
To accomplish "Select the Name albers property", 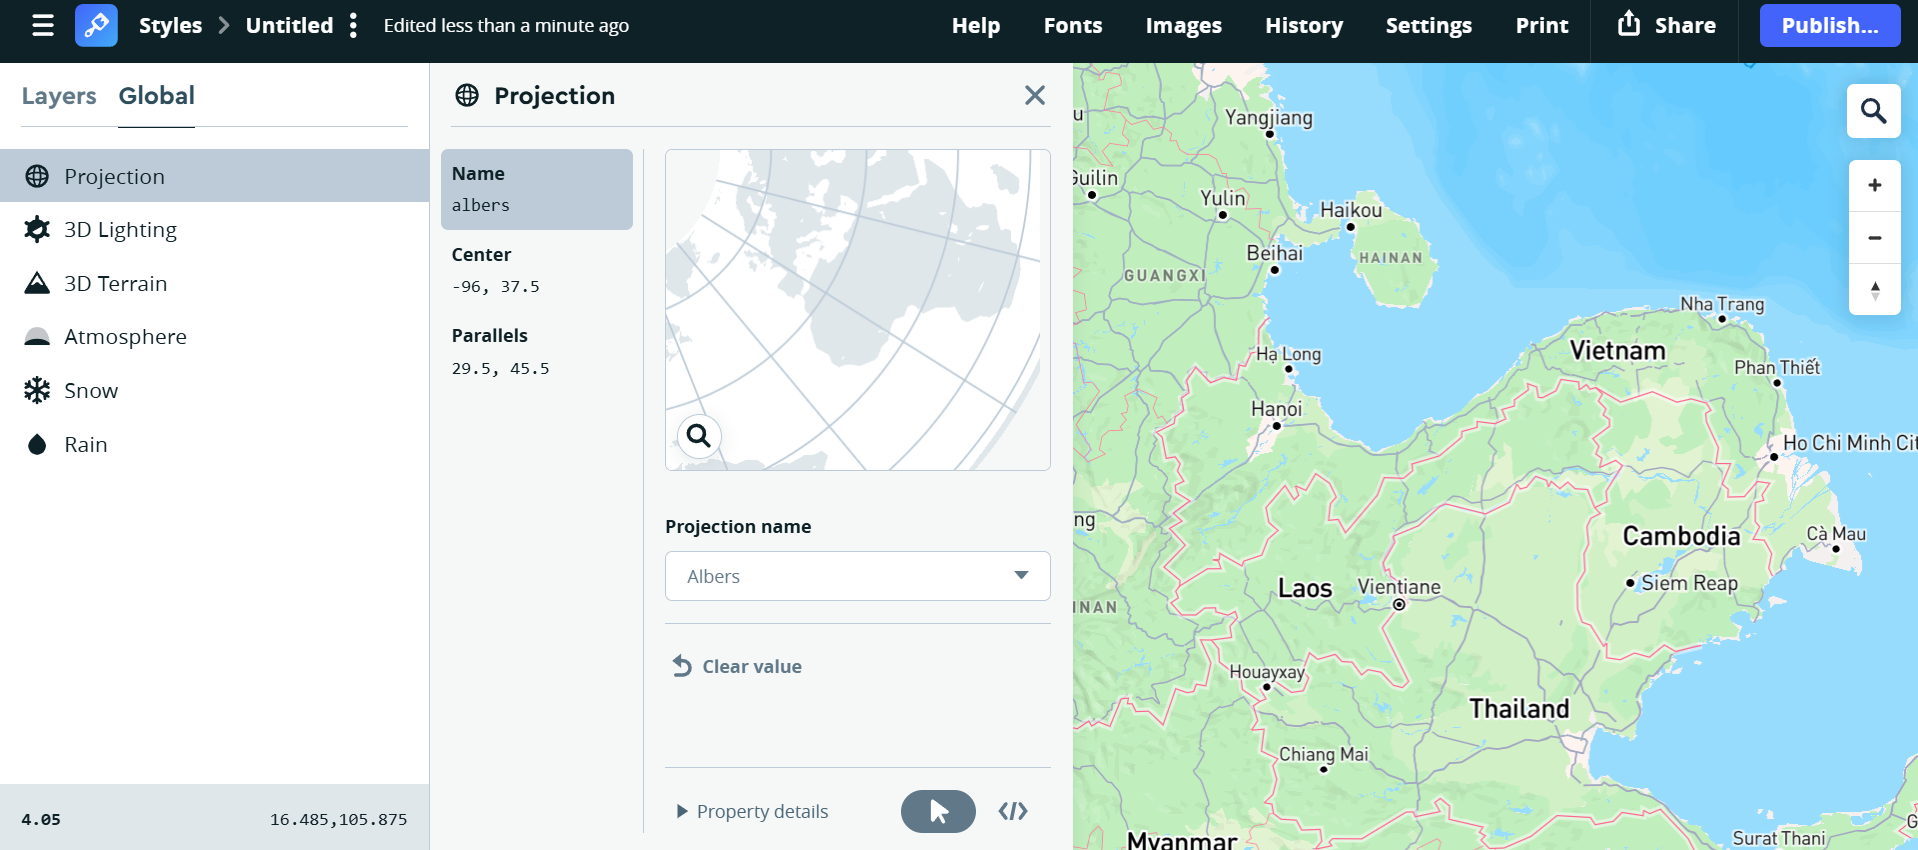I will [537, 189].
